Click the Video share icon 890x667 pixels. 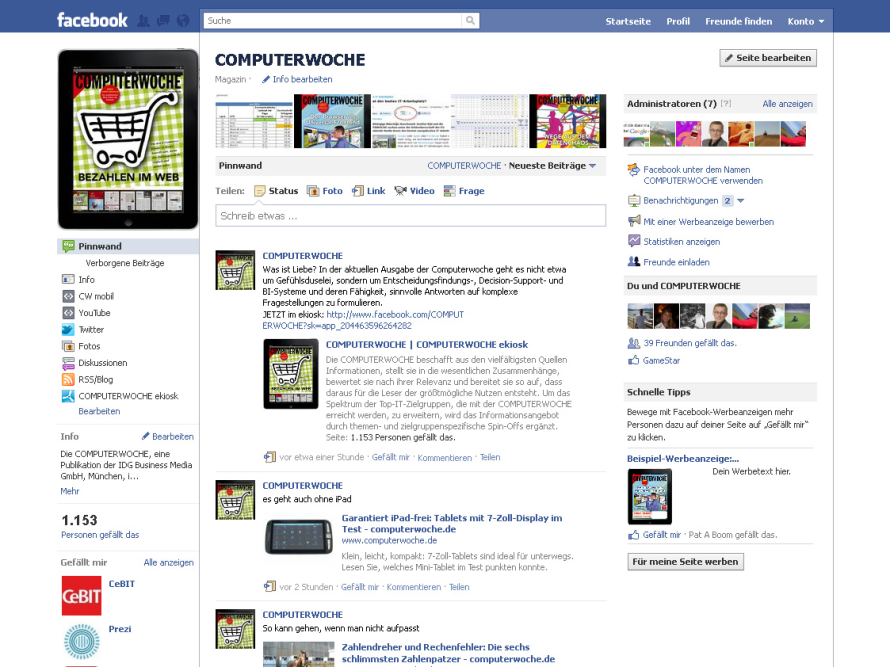point(400,191)
